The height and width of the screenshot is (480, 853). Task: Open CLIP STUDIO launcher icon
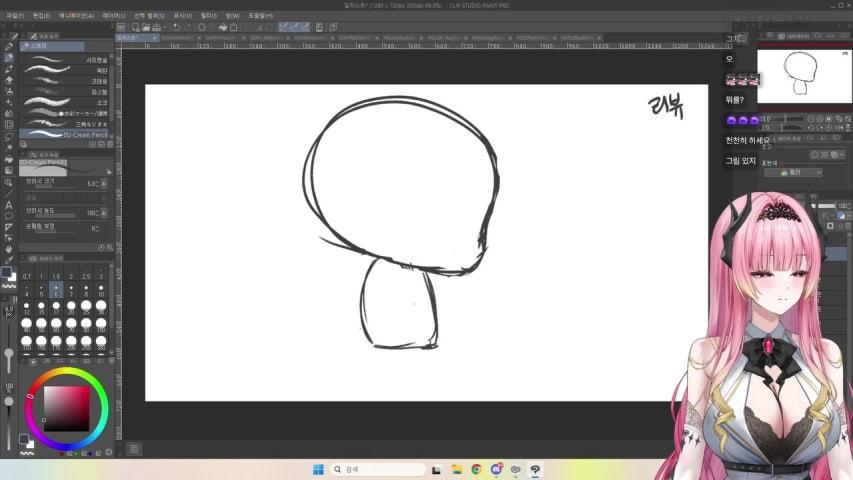pyautogui.click(x=121, y=27)
